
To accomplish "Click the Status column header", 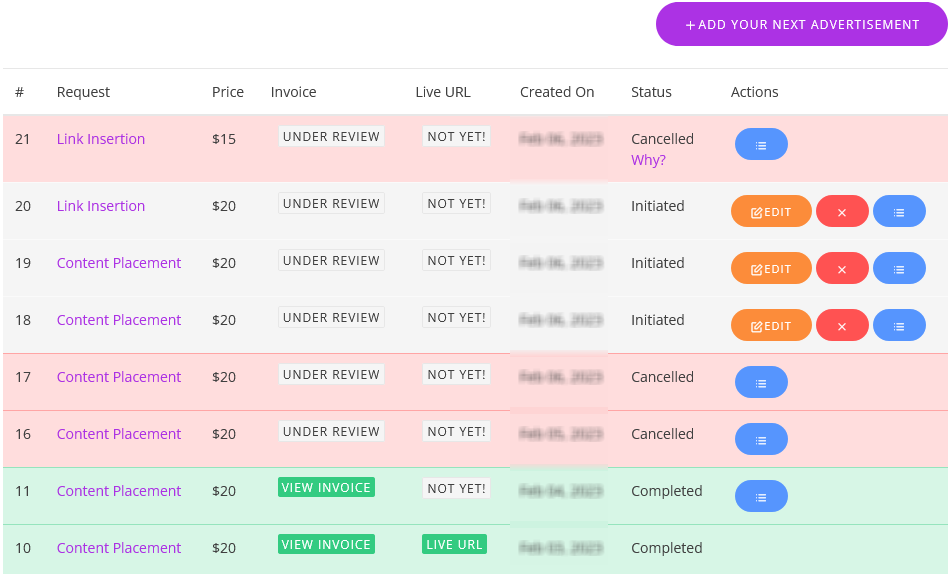I will [651, 91].
